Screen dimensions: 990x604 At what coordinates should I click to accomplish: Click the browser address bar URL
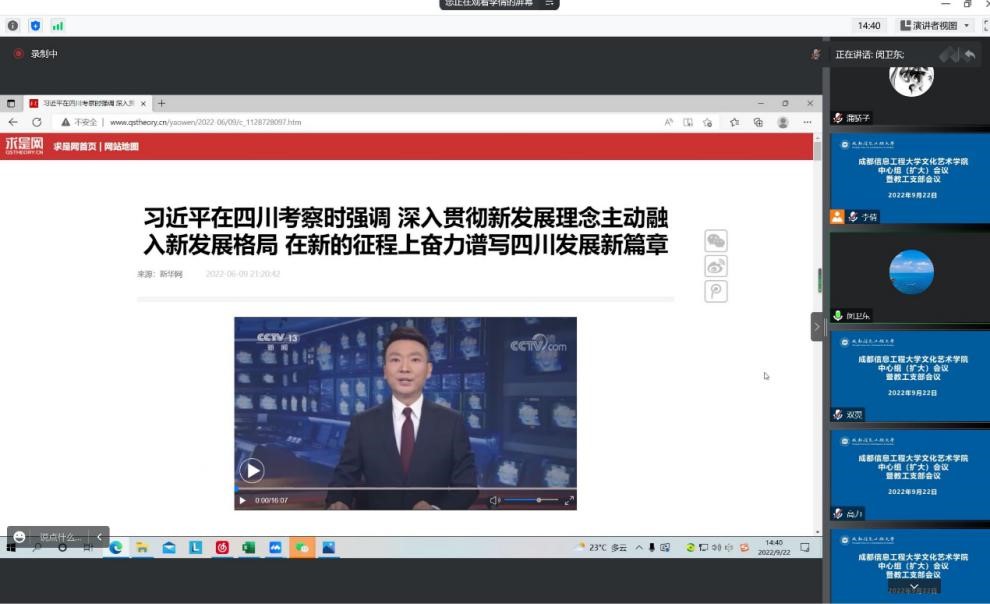(x=205, y=122)
